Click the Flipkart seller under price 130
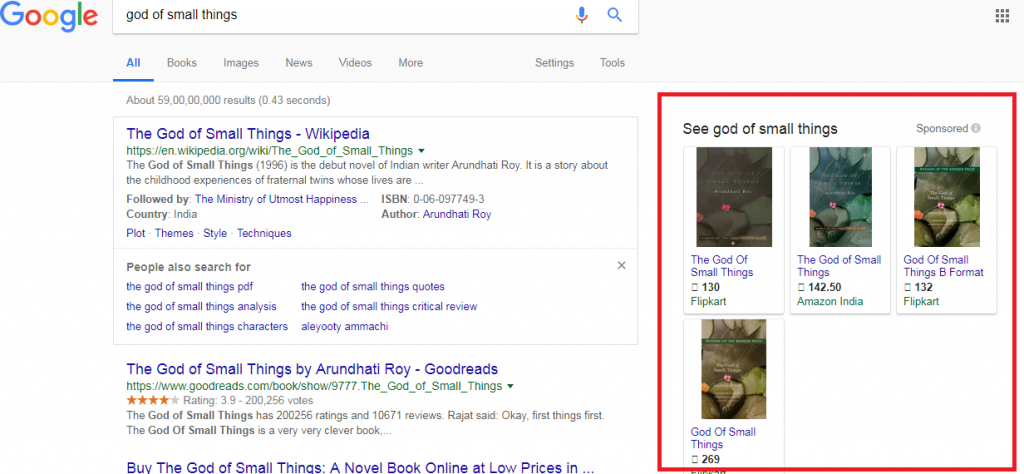 pyautogui.click(x=709, y=301)
